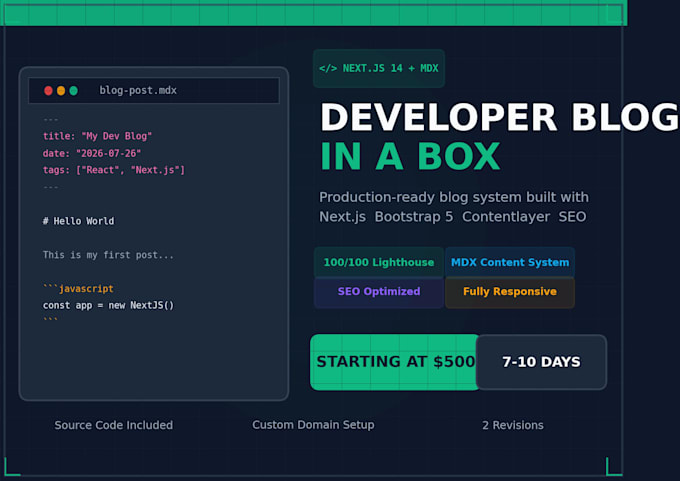Click 'Production-ready blog system built with' text
This screenshot has width=680, height=481.
pyautogui.click(x=454, y=197)
